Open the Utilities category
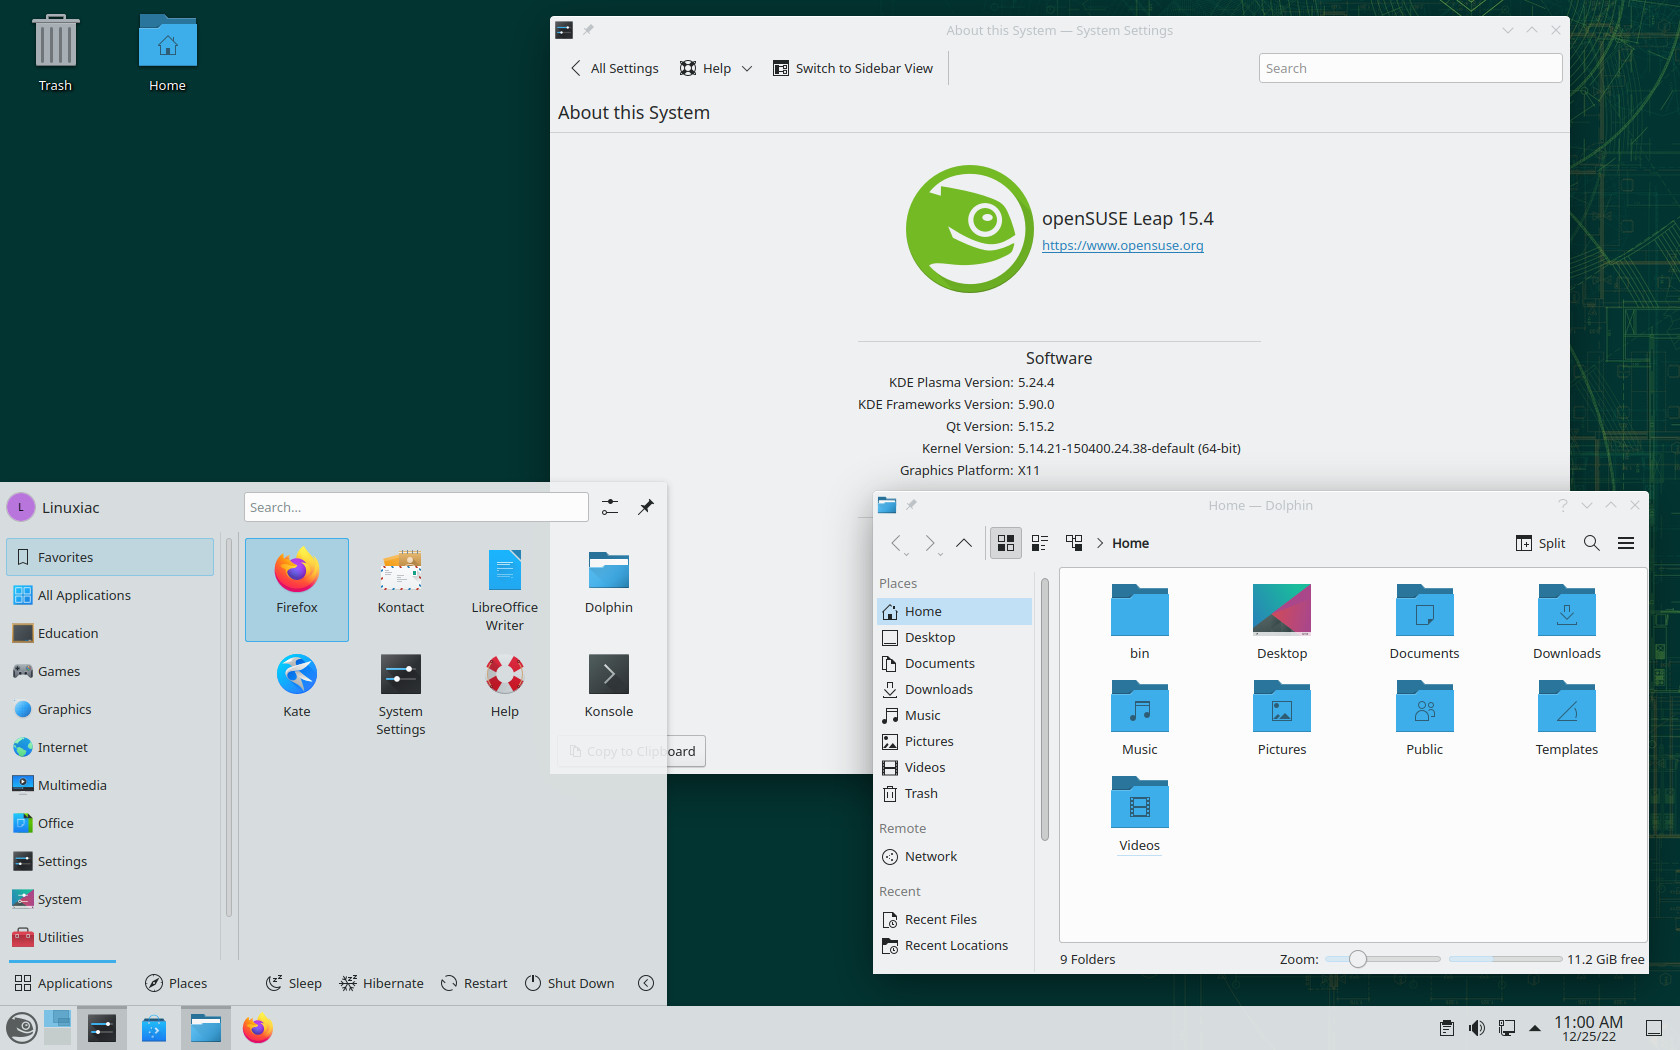Image resolution: width=1680 pixels, height=1050 pixels. [x=110, y=937]
